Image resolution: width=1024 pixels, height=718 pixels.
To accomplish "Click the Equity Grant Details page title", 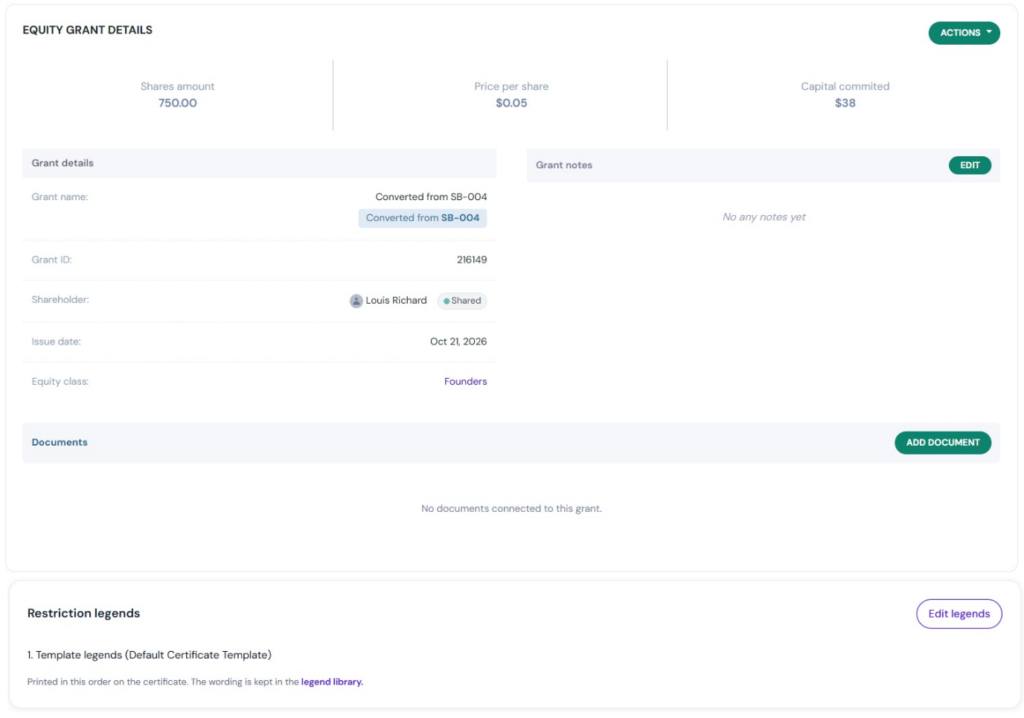I will [87, 30].
